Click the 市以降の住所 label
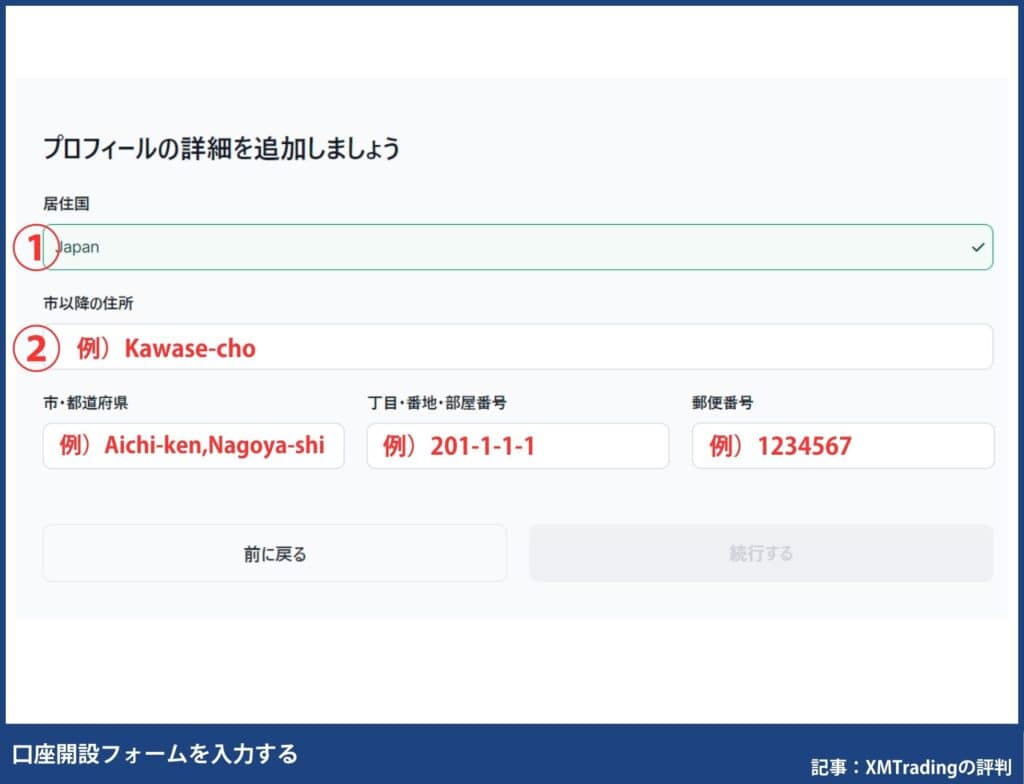 (88, 303)
